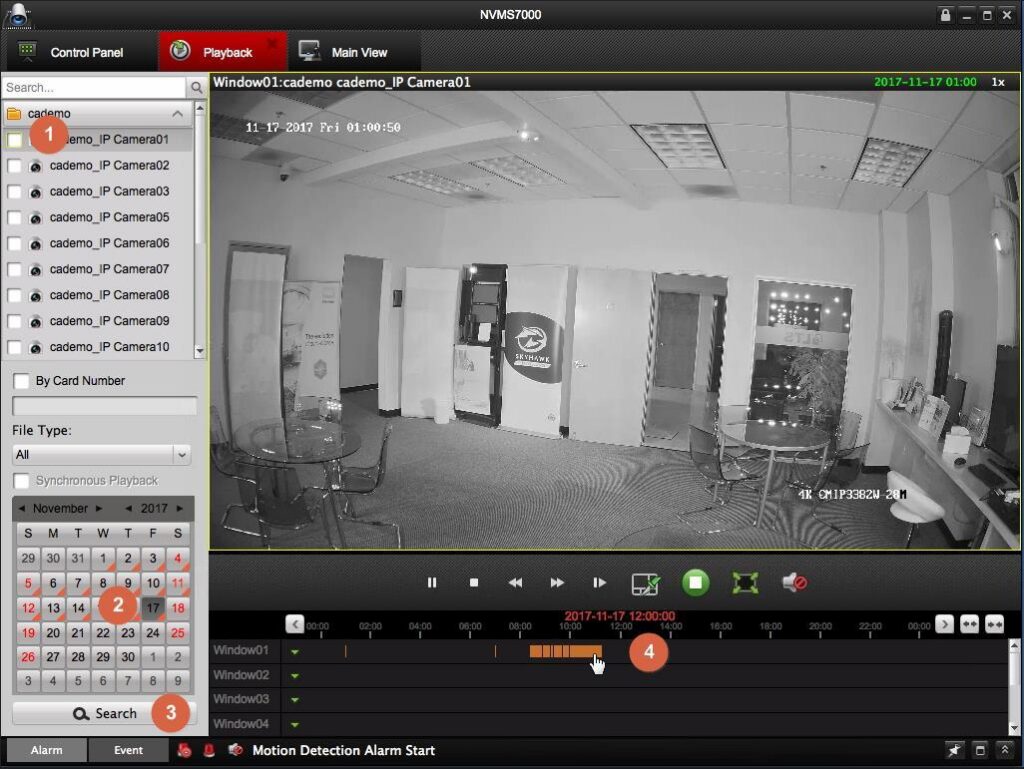This screenshot has width=1024, height=769.
Task: Click the green stop recording clip icon
Action: pos(696,582)
